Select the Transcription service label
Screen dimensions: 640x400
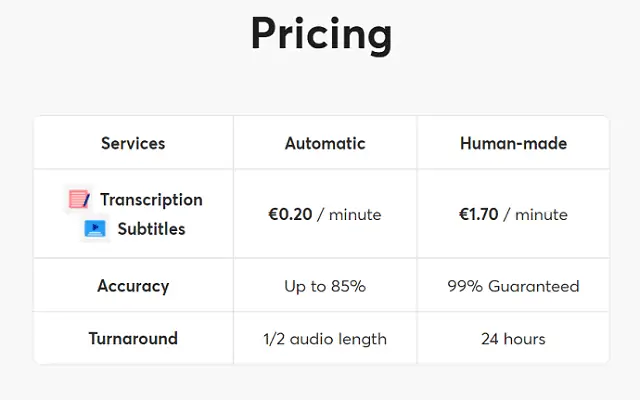151,200
